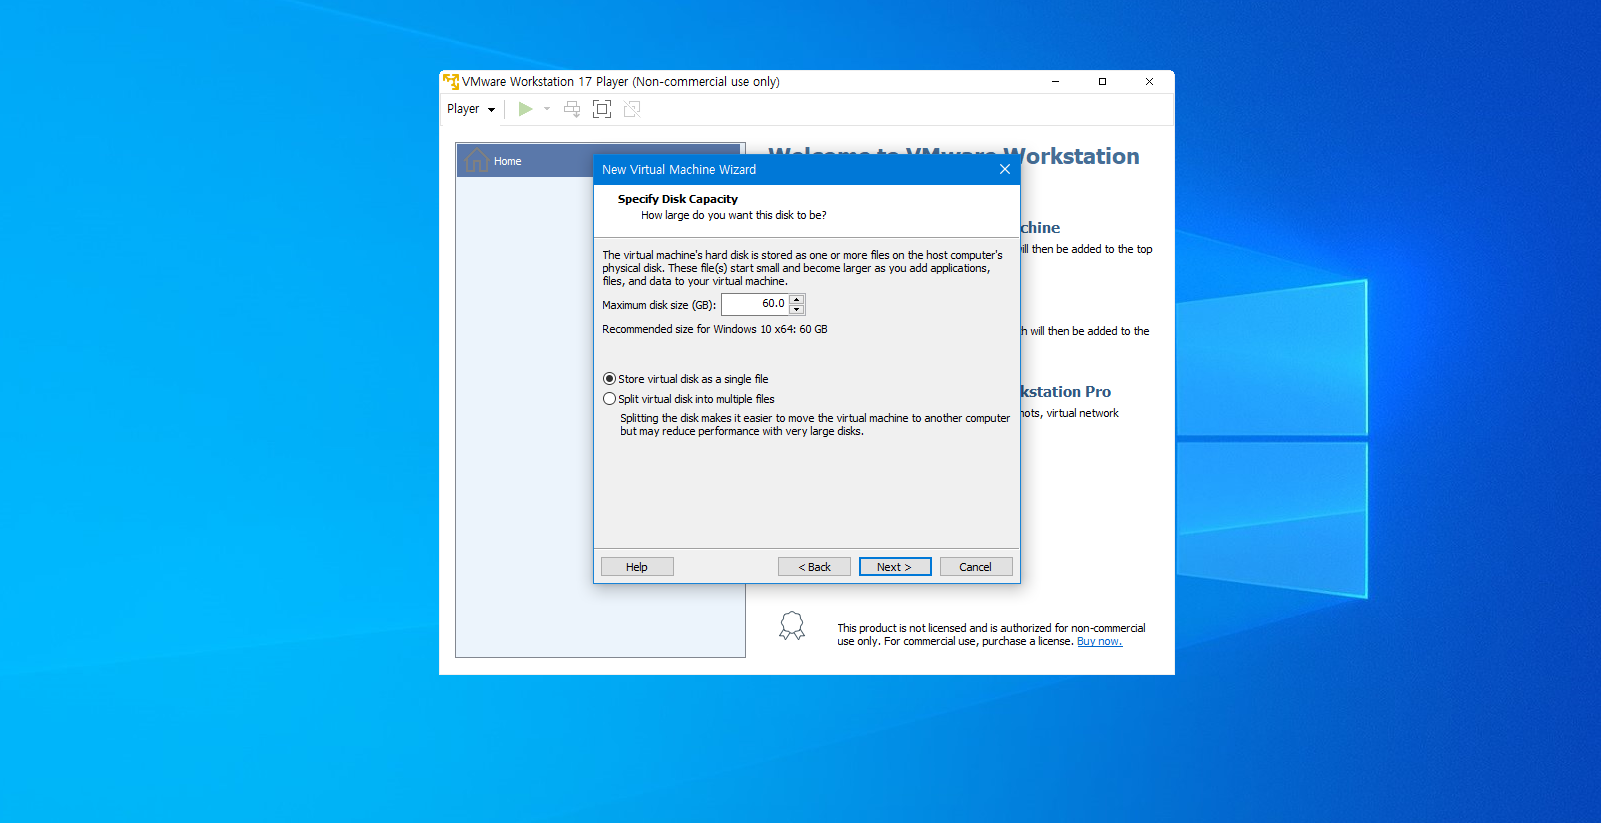Click the license ribbon award icon

click(x=792, y=626)
